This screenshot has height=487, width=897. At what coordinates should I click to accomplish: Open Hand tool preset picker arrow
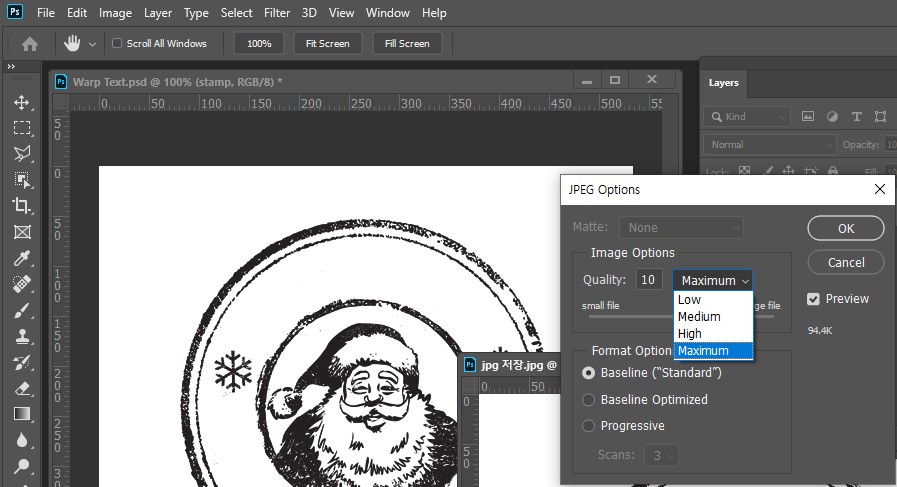click(92, 44)
